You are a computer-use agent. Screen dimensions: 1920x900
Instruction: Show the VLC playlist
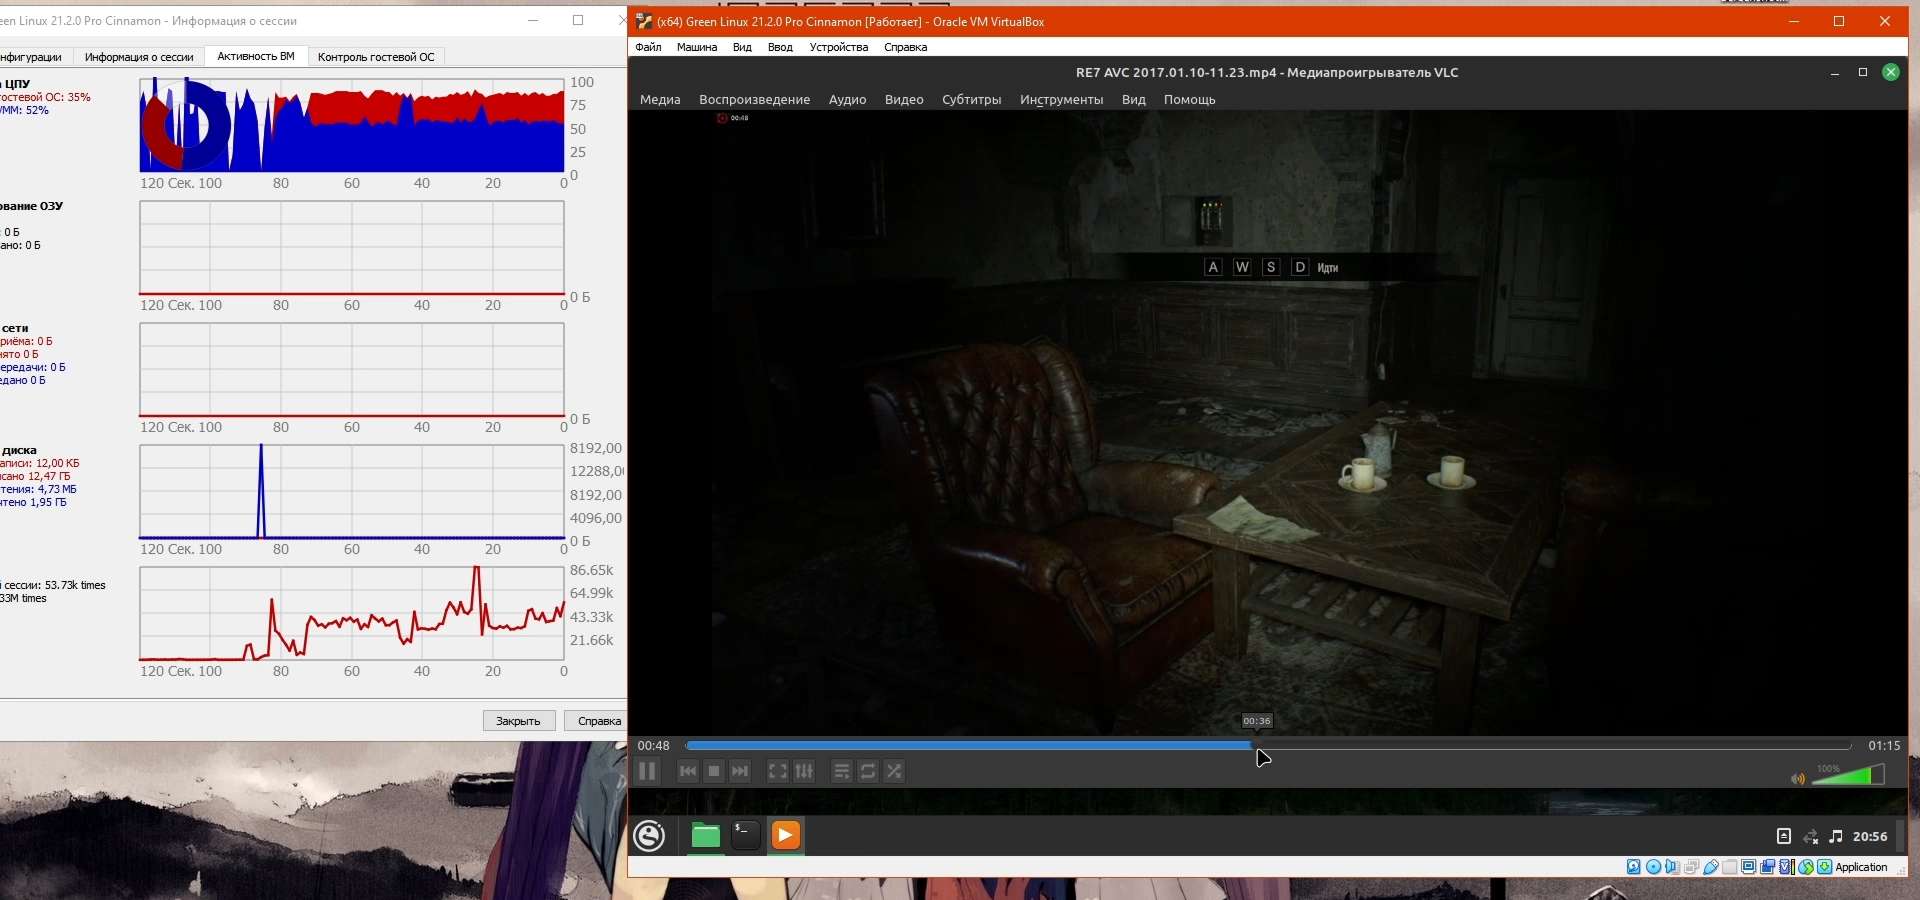coord(842,771)
